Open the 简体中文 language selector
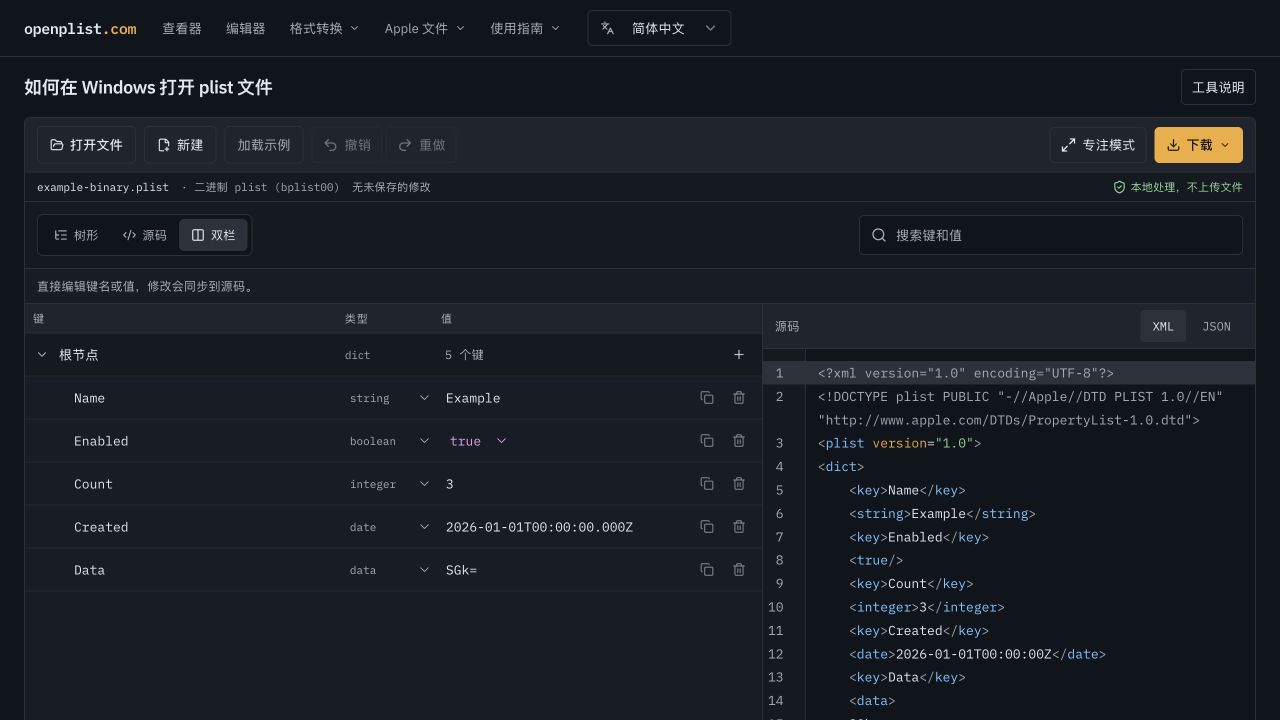The image size is (1280, 720). (x=659, y=28)
